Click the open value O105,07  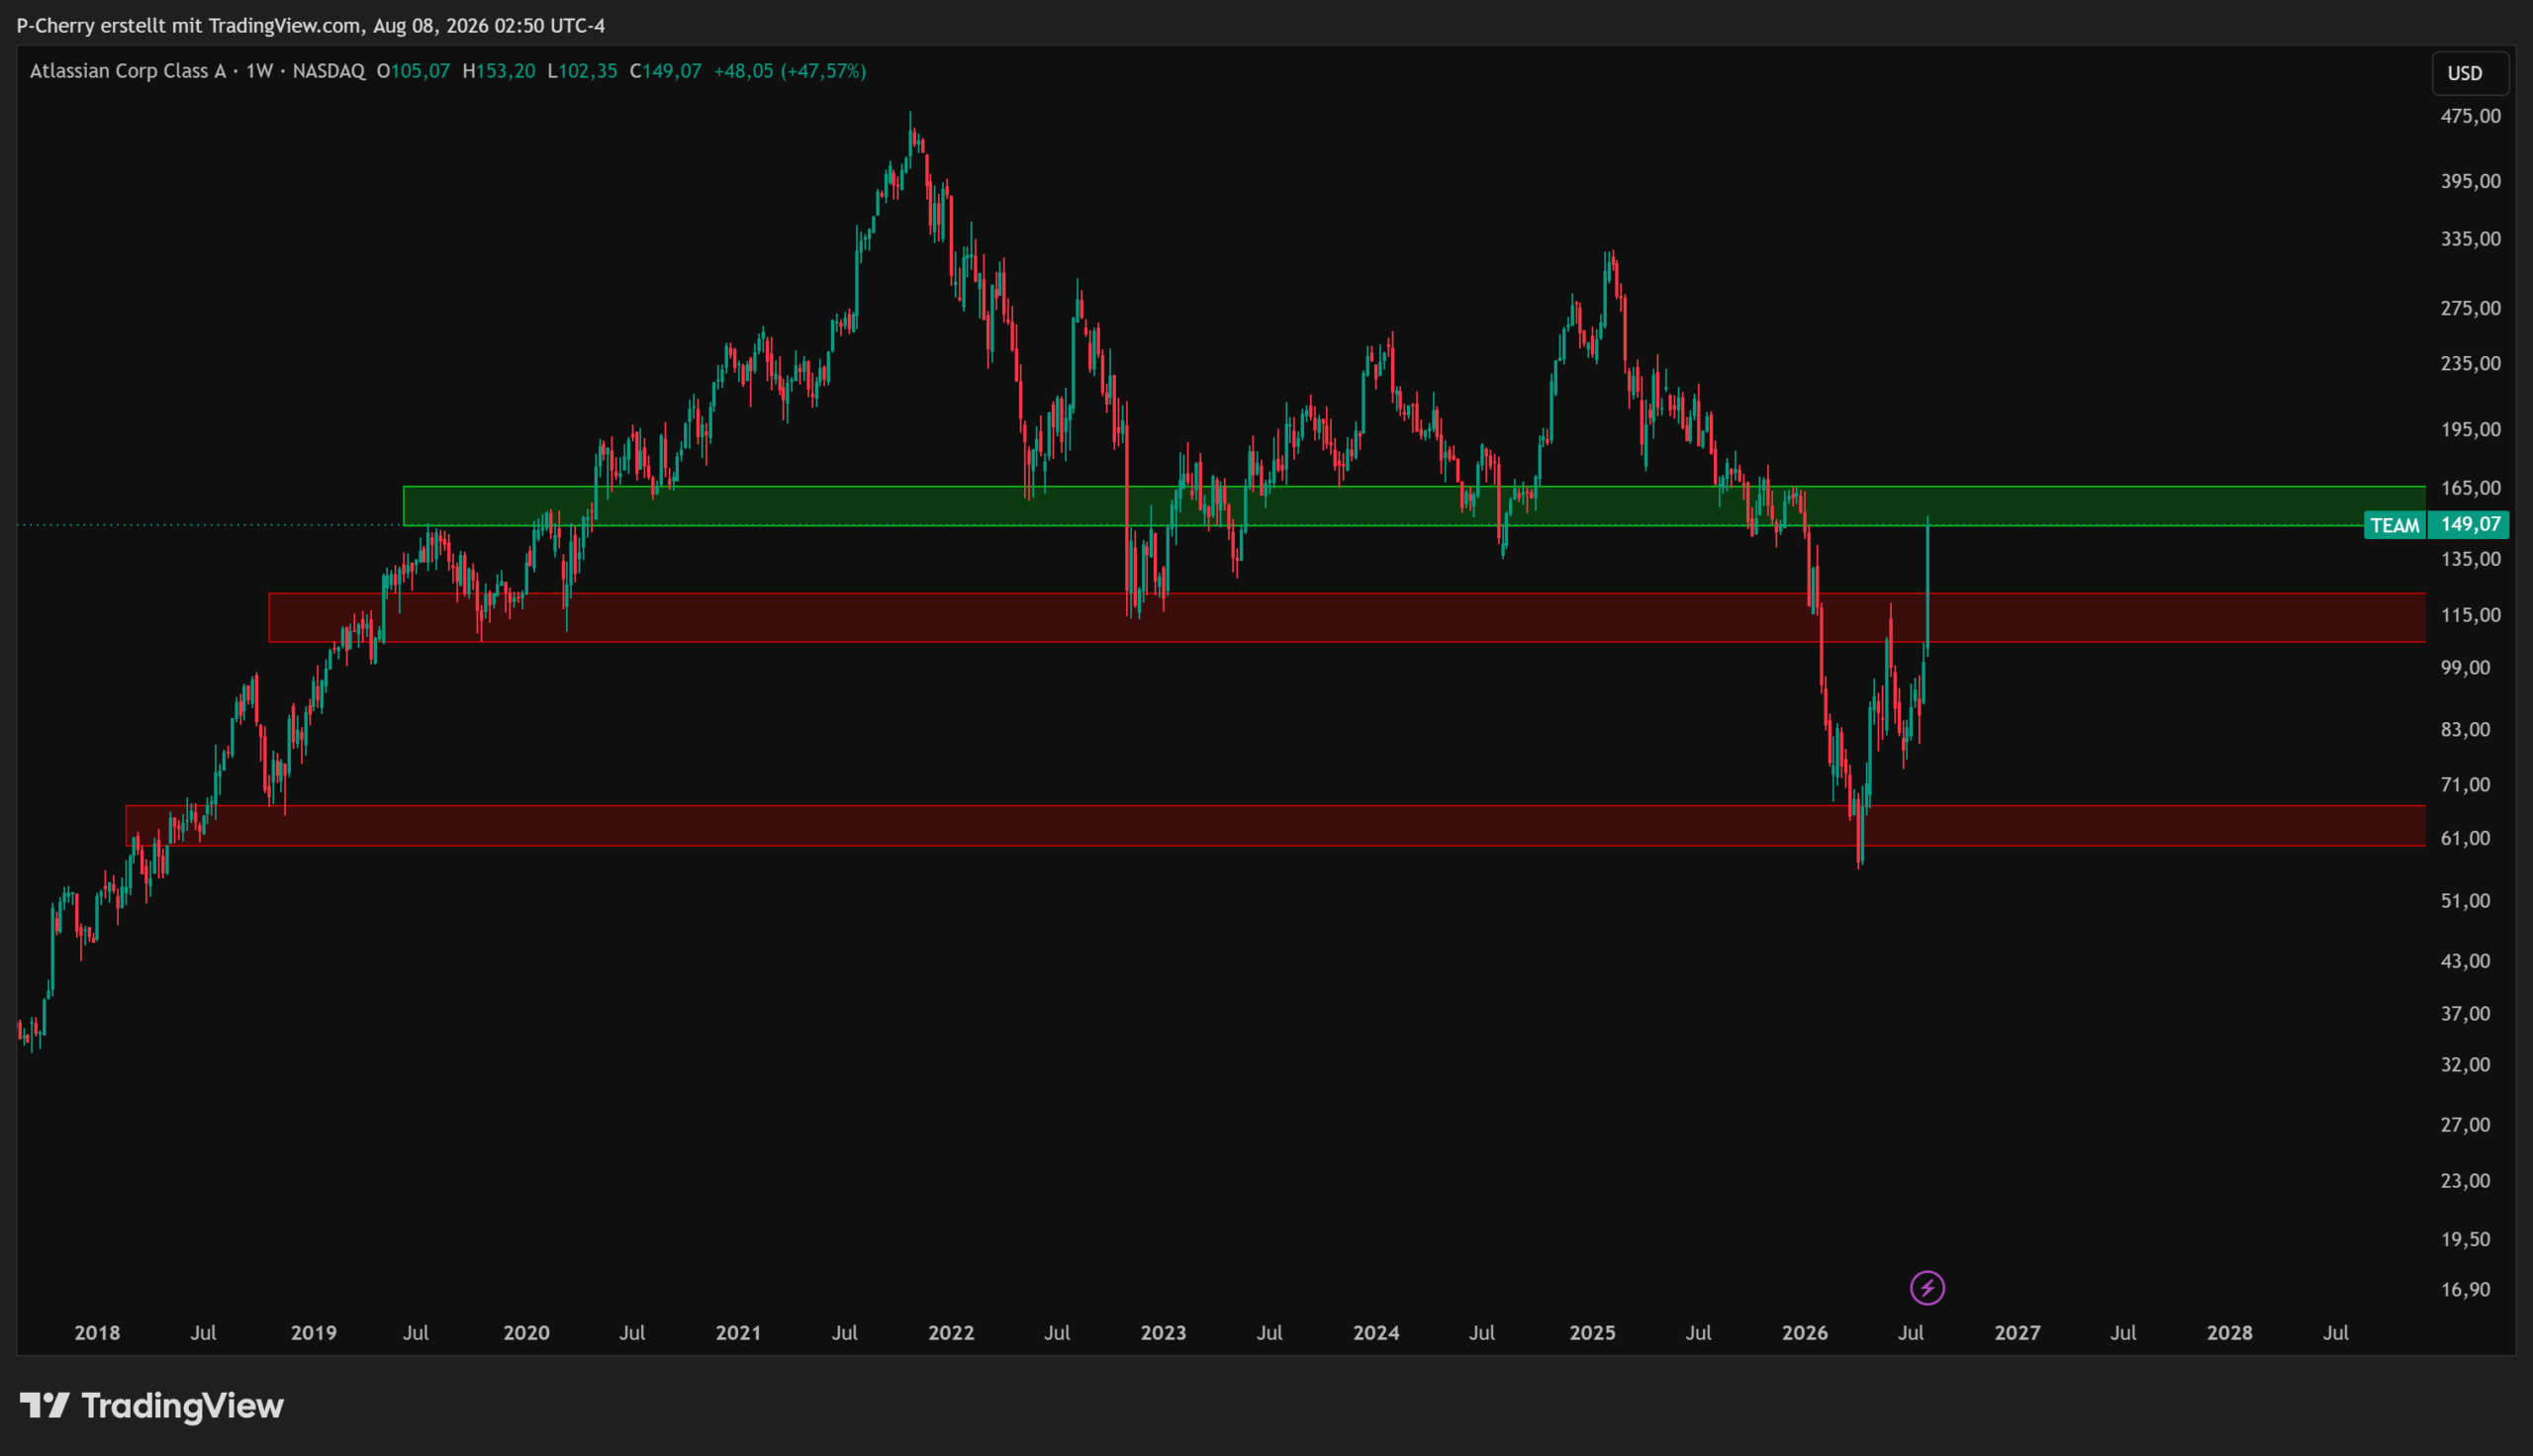[x=413, y=71]
